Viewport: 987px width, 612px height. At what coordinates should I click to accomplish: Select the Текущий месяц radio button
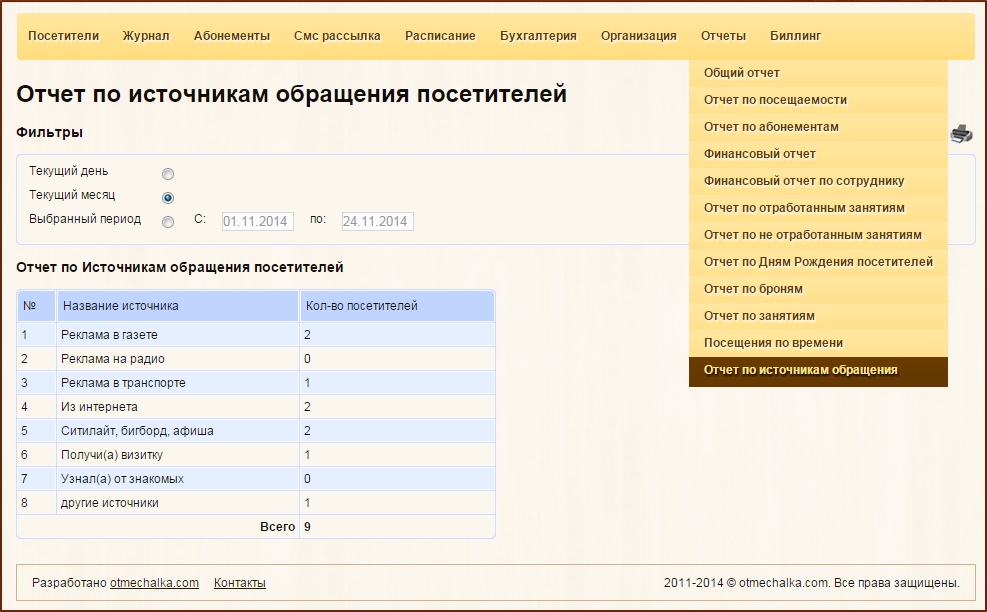[168, 198]
